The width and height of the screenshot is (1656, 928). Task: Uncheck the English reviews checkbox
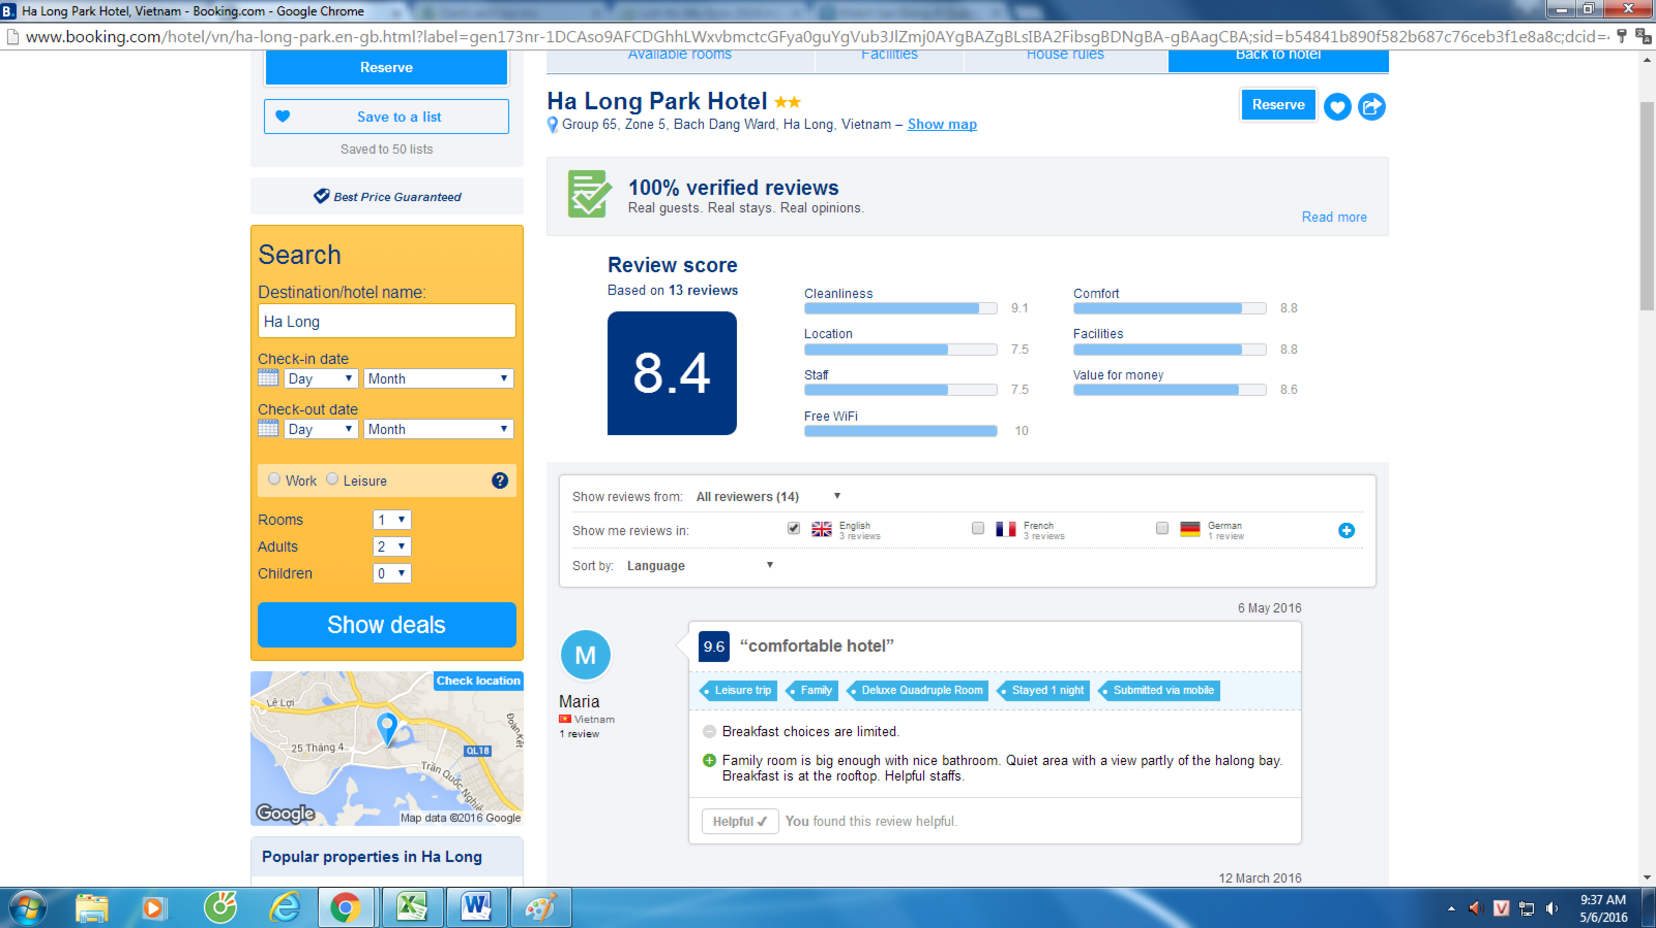[794, 528]
